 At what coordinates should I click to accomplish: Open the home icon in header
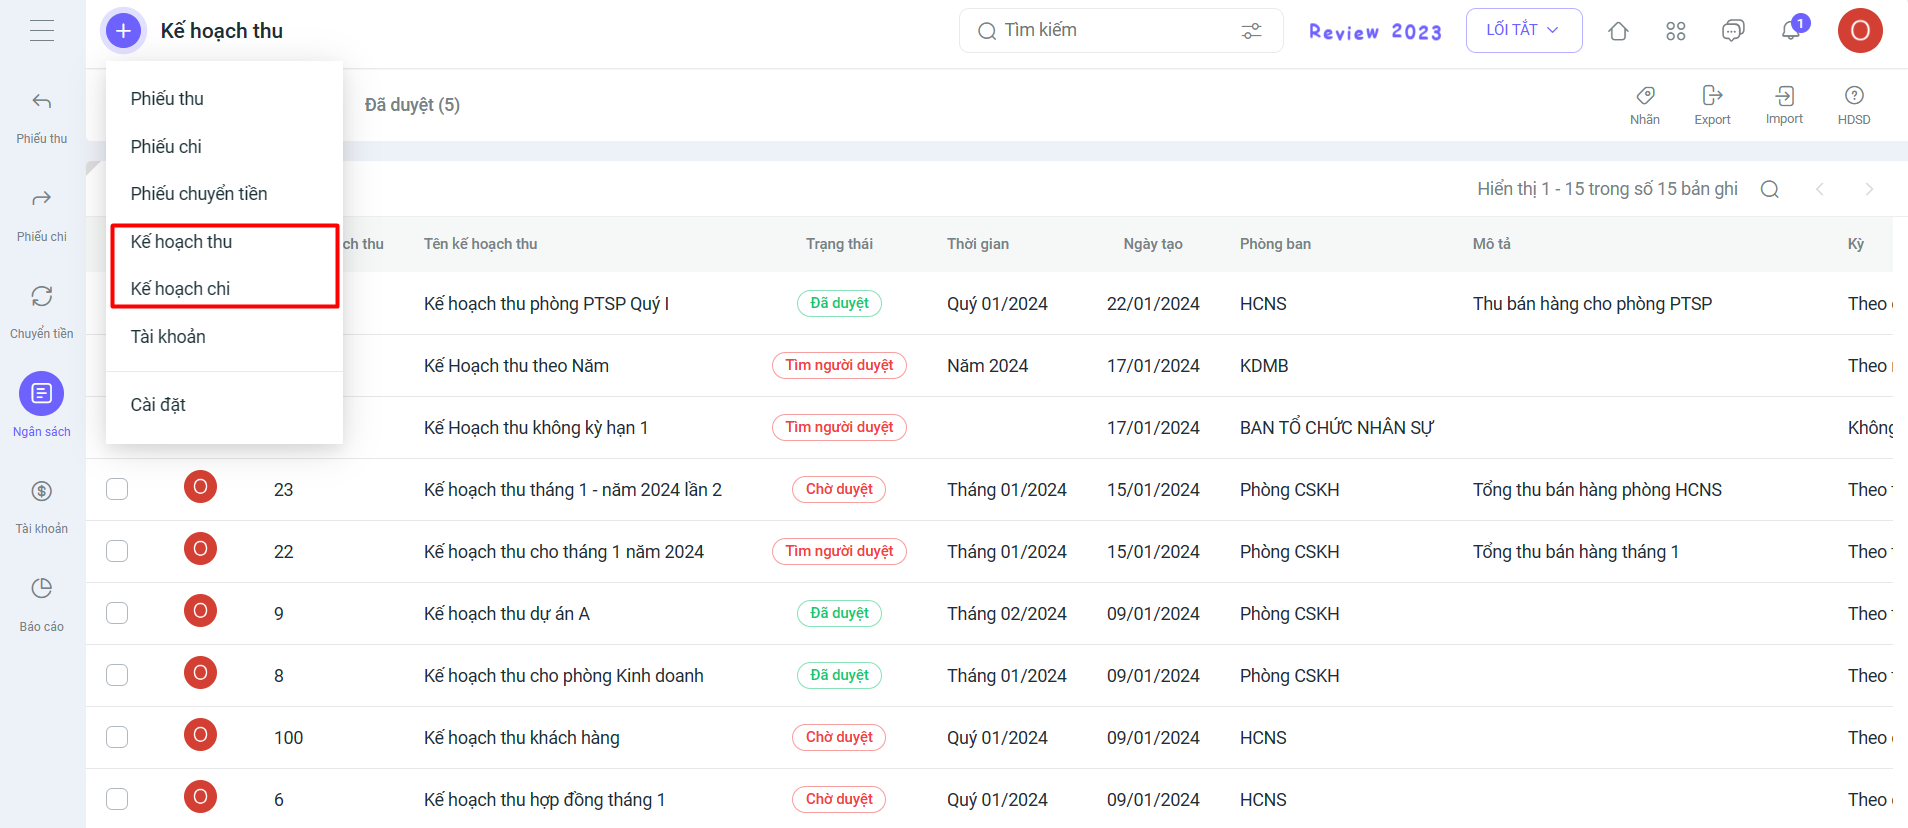point(1618,31)
